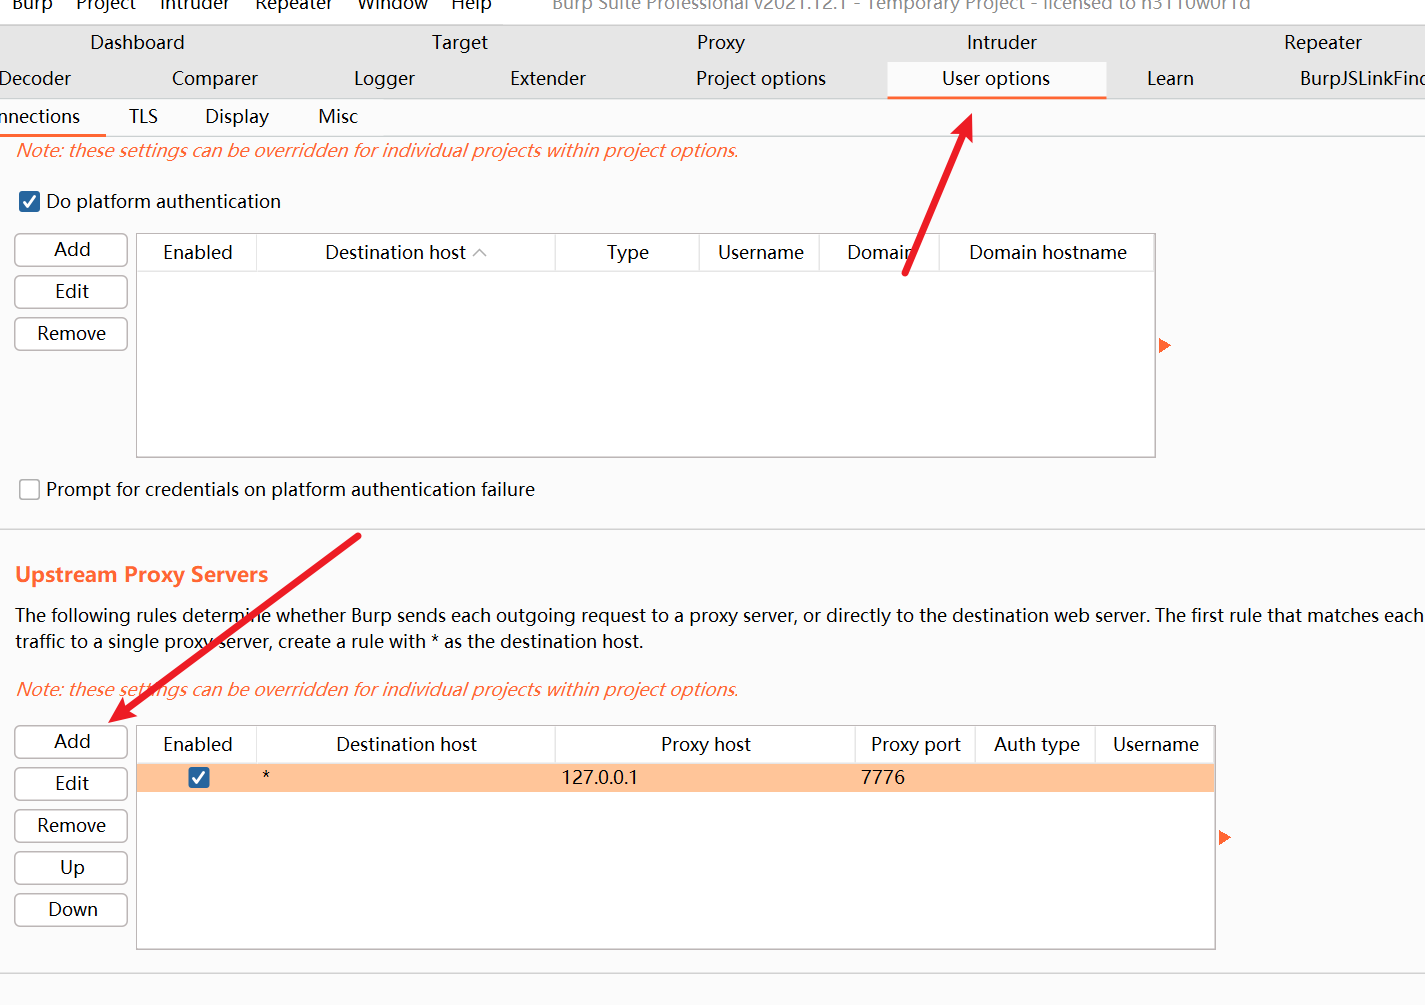The height and width of the screenshot is (1005, 1425).
Task: Open the Intruder menu in menu bar
Action: 195,5
